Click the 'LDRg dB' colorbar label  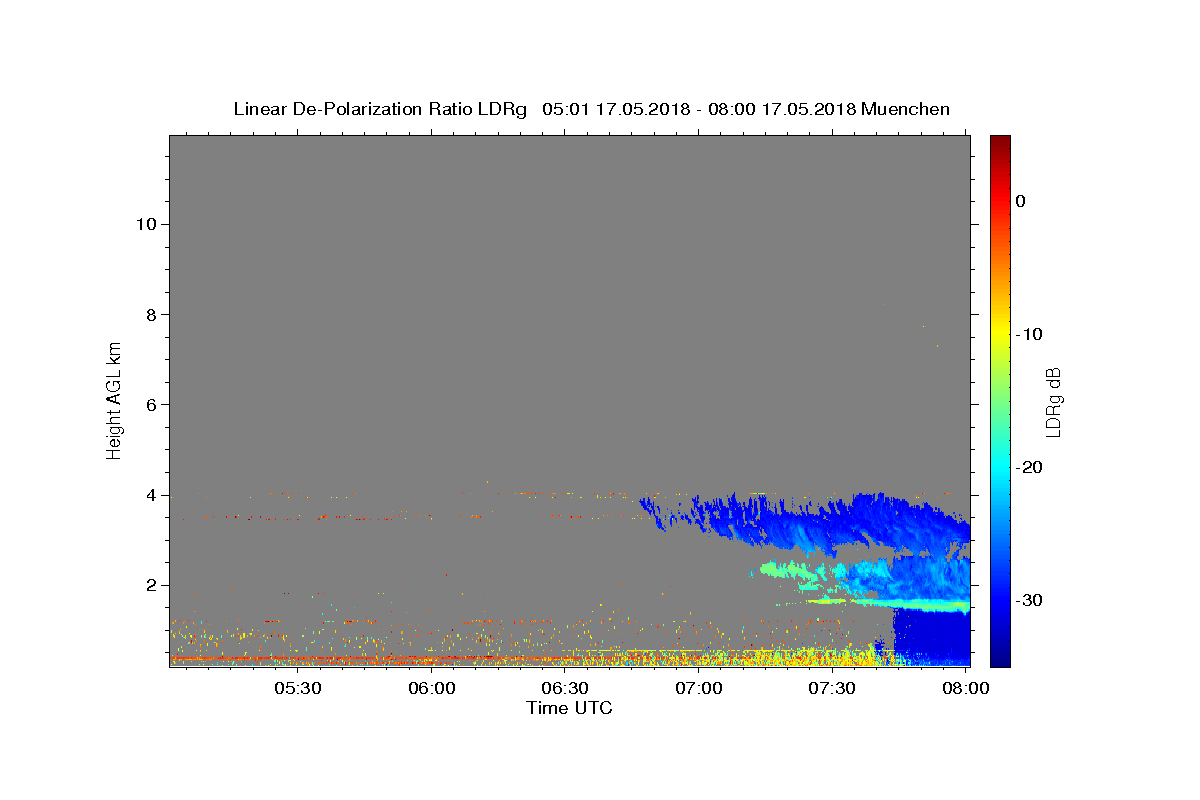coord(1053,402)
